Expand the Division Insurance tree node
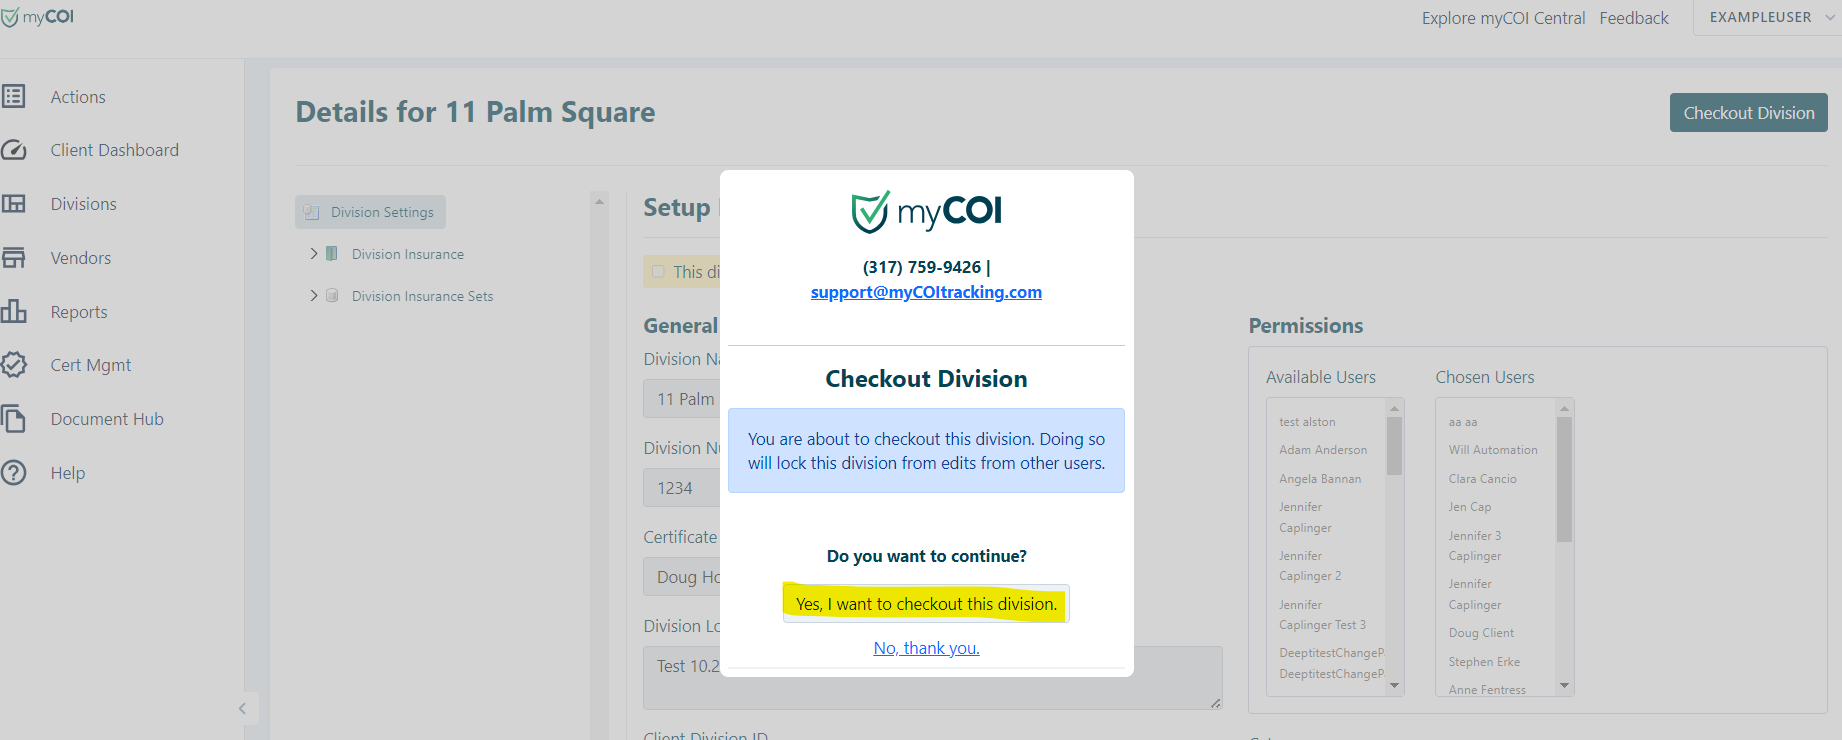The height and width of the screenshot is (740, 1842). tap(314, 254)
